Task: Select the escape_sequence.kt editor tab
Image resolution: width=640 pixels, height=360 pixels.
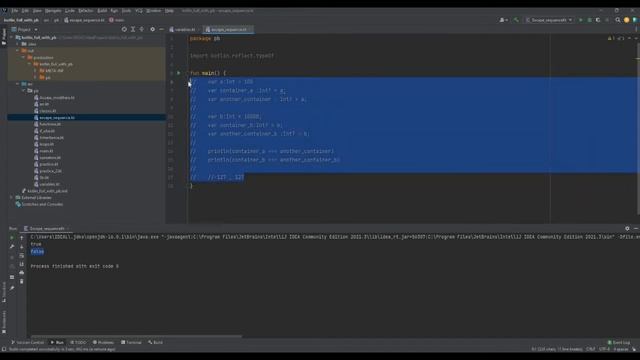Action: point(229,29)
